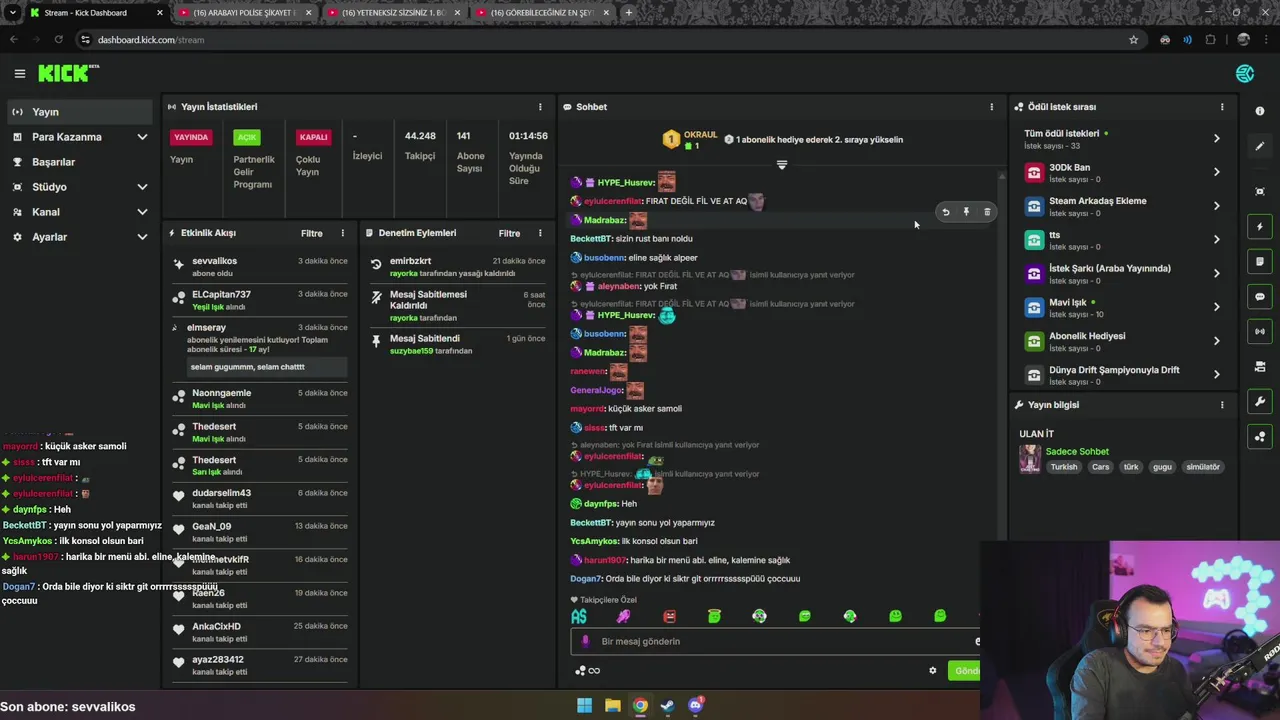Screen dimensions: 1280x720
Task: Open a new browser tab
Action: pyautogui.click(x=629, y=13)
